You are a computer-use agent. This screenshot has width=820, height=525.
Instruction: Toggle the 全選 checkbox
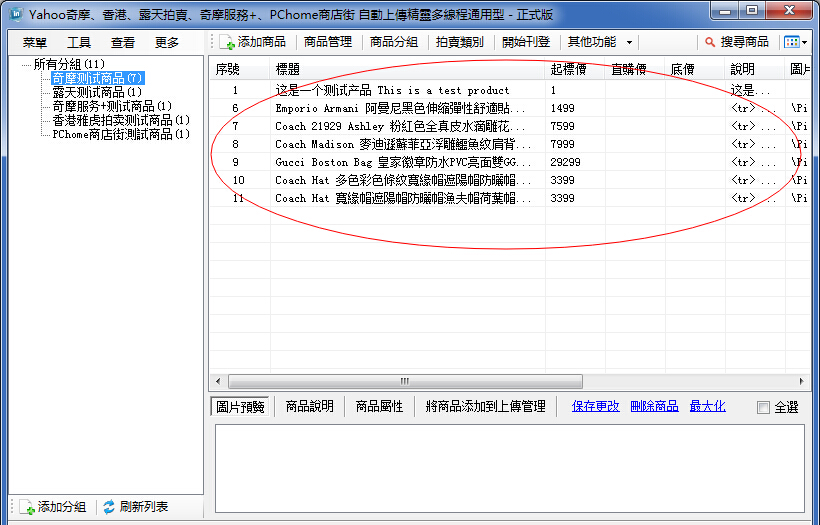click(x=764, y=407)
